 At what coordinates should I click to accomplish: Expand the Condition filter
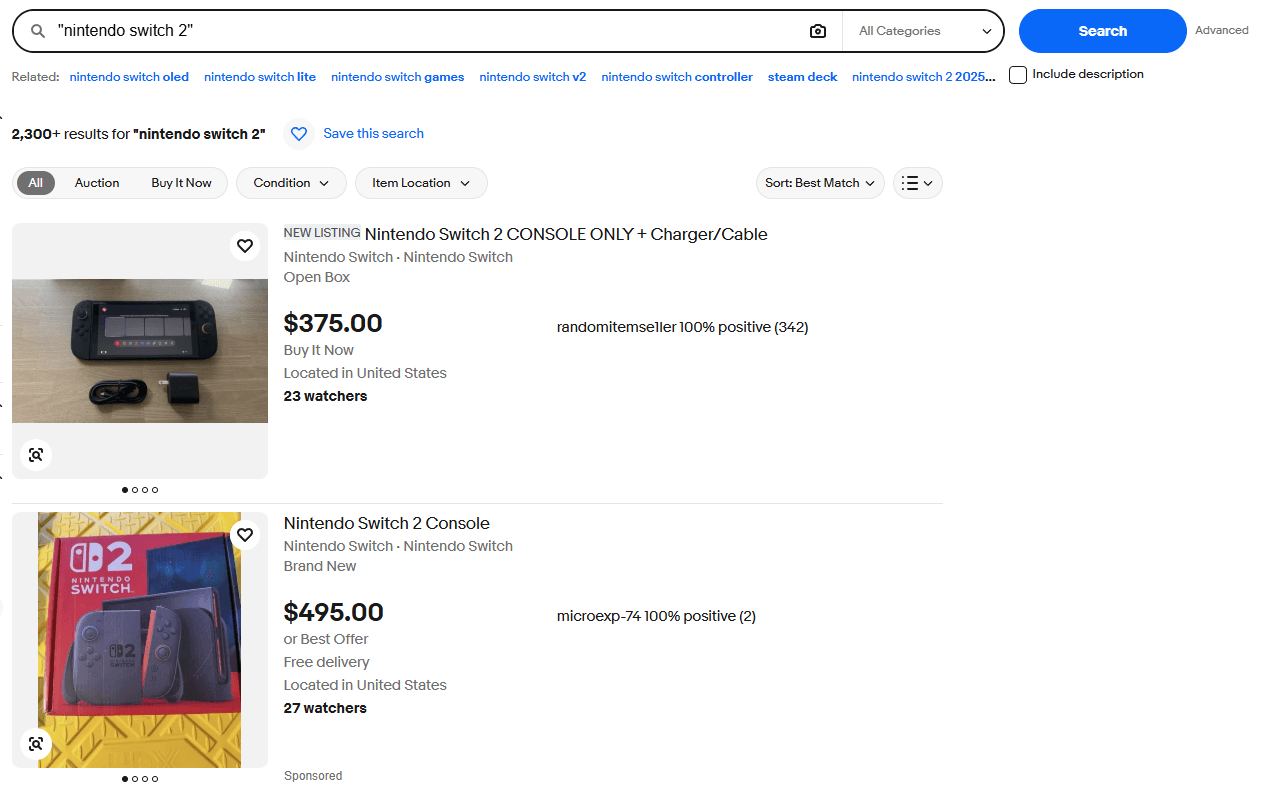(x=291, y=183)
